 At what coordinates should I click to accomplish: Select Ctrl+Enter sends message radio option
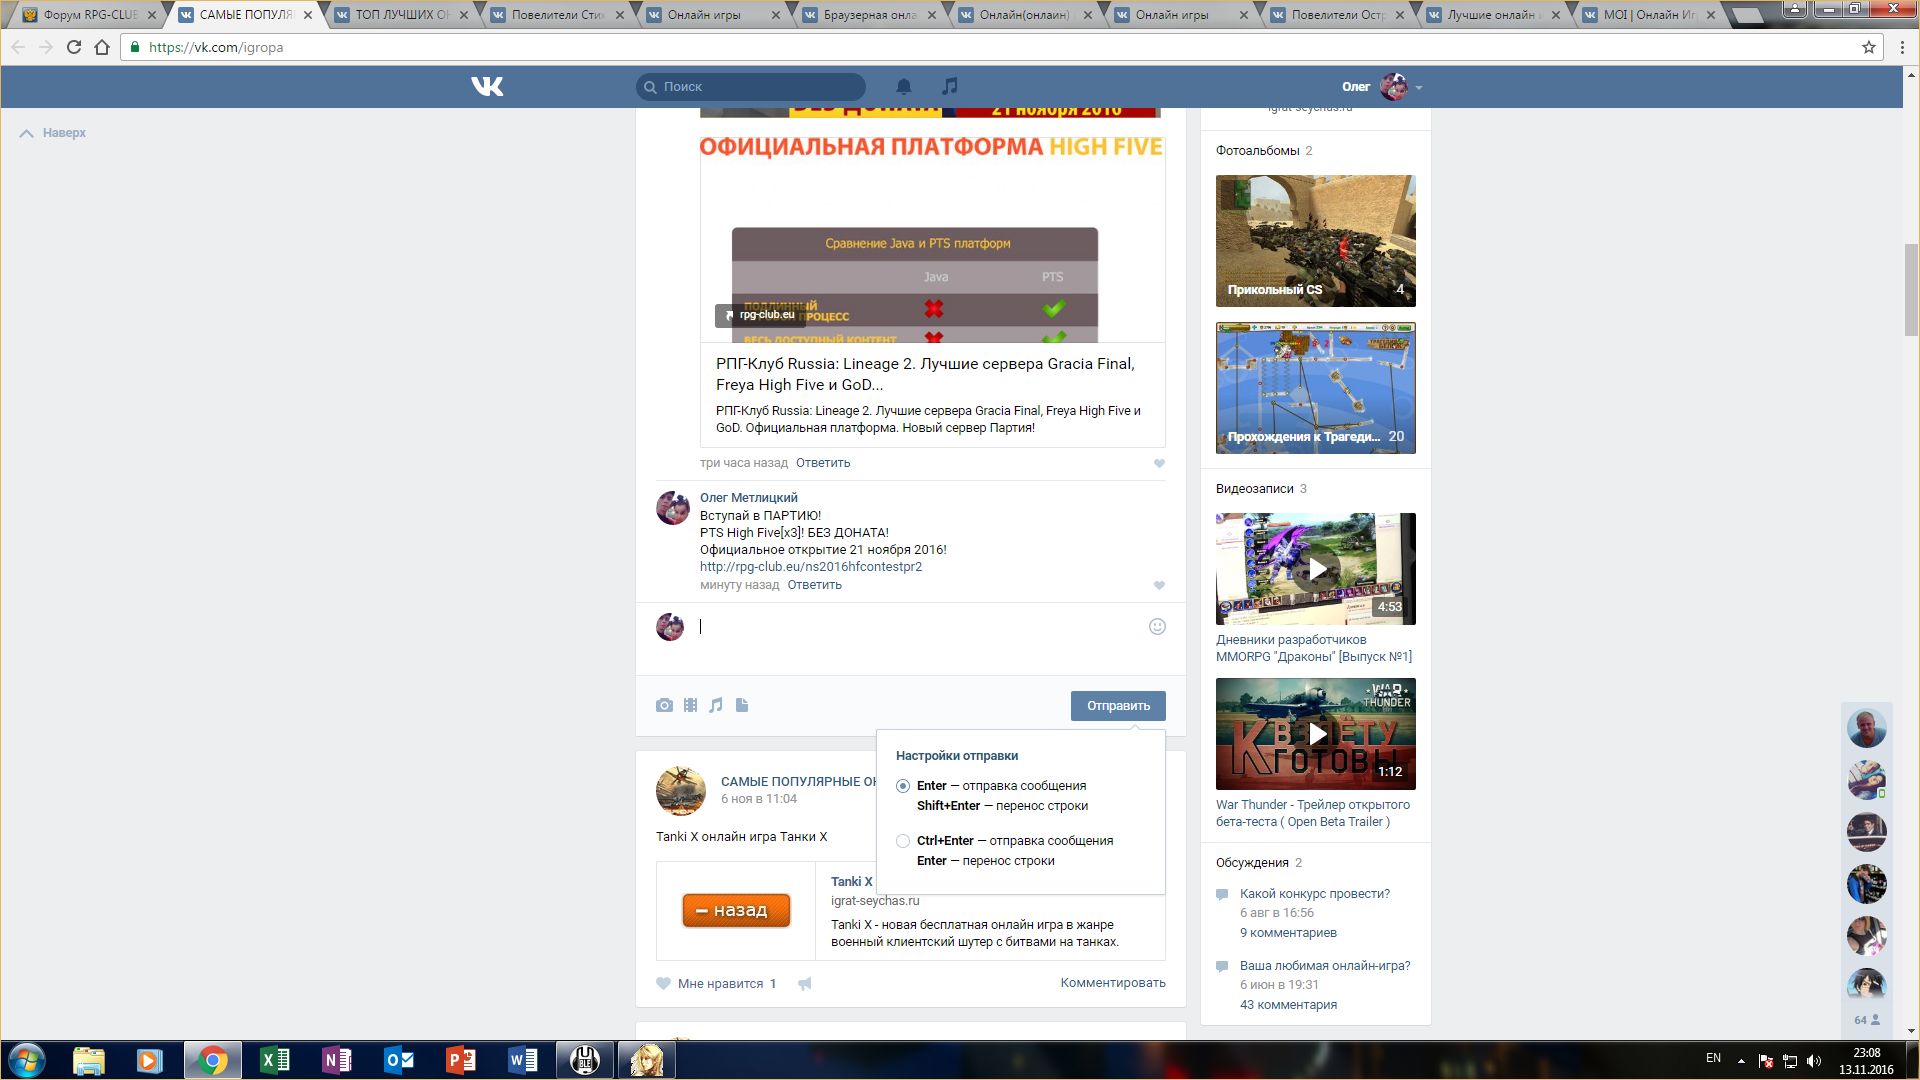903,841
